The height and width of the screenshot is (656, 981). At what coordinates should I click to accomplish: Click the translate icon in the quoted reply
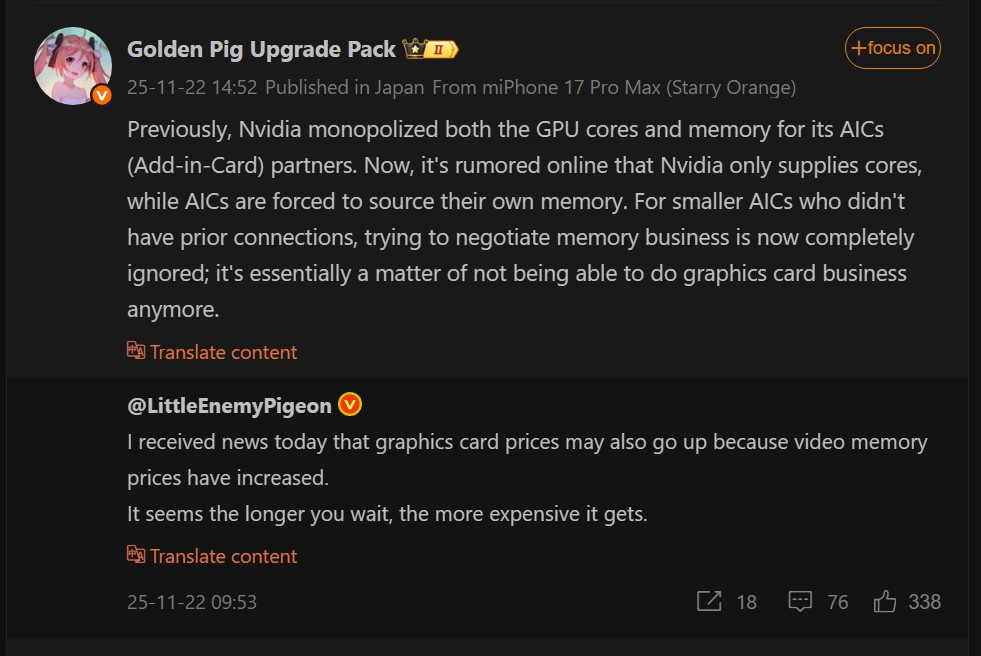tap(136, 556)
